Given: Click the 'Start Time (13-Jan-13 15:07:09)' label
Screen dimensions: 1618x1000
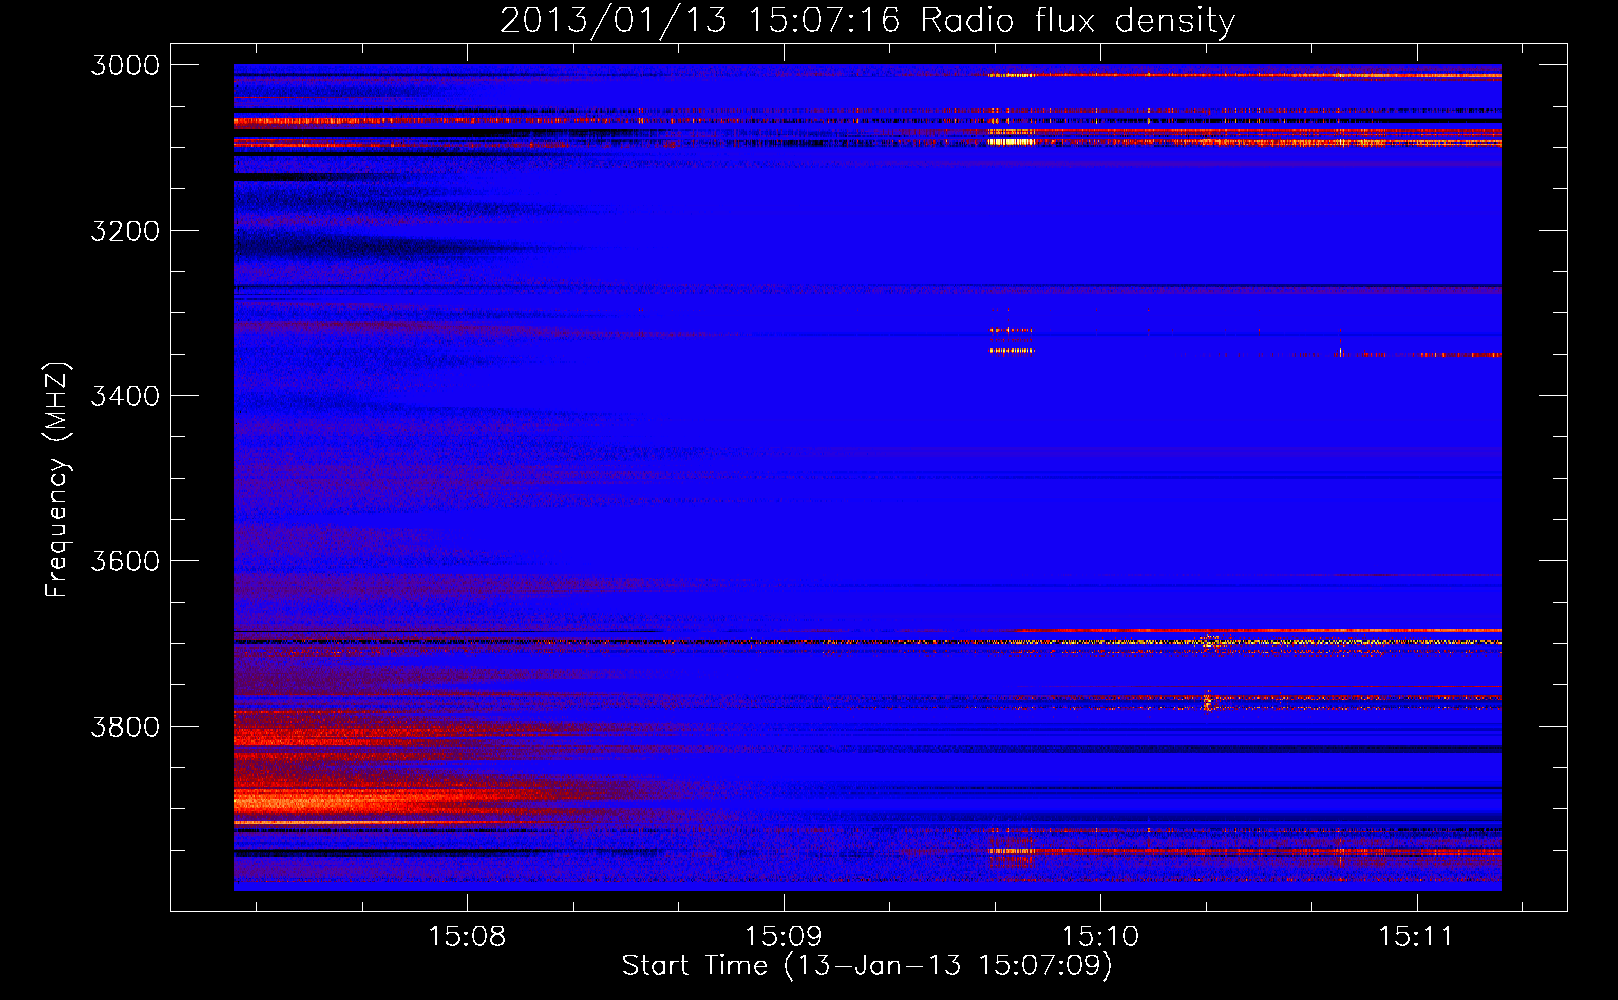Looking at the screenshot, I should coord(867,966).
